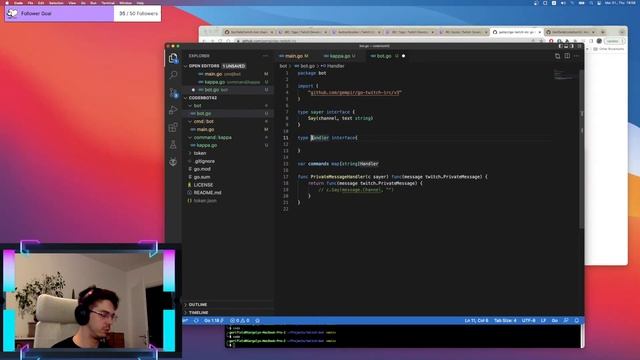Click the bot breadcrumb folder segment
640x360 pixels.
(x=283, y=66)
